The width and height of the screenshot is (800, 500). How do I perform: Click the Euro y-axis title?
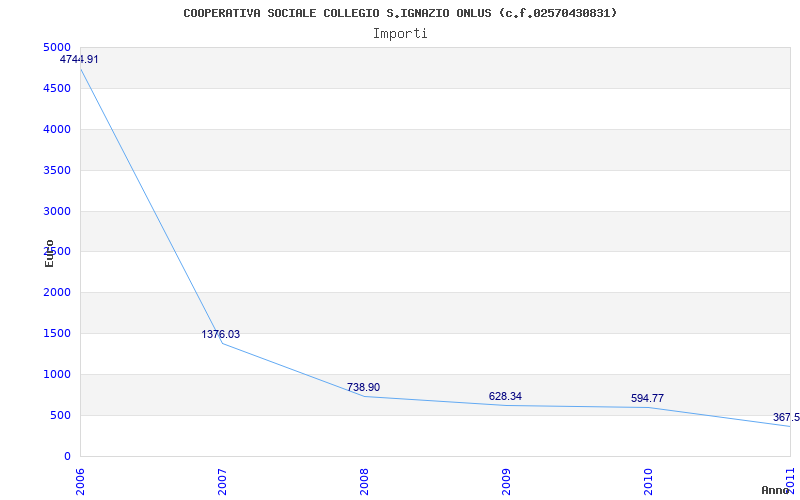(49, 253)
